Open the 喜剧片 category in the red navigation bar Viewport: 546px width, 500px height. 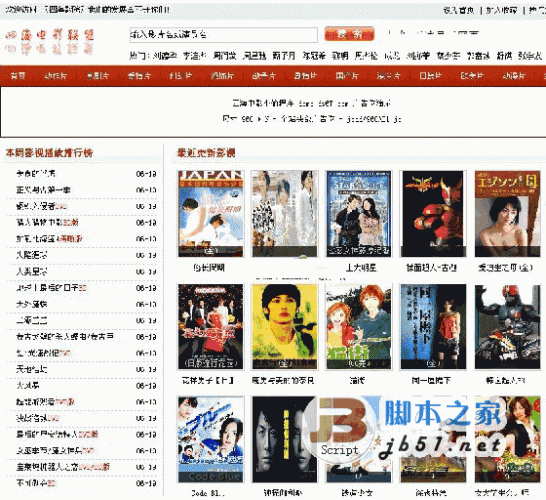pos(98,76)
